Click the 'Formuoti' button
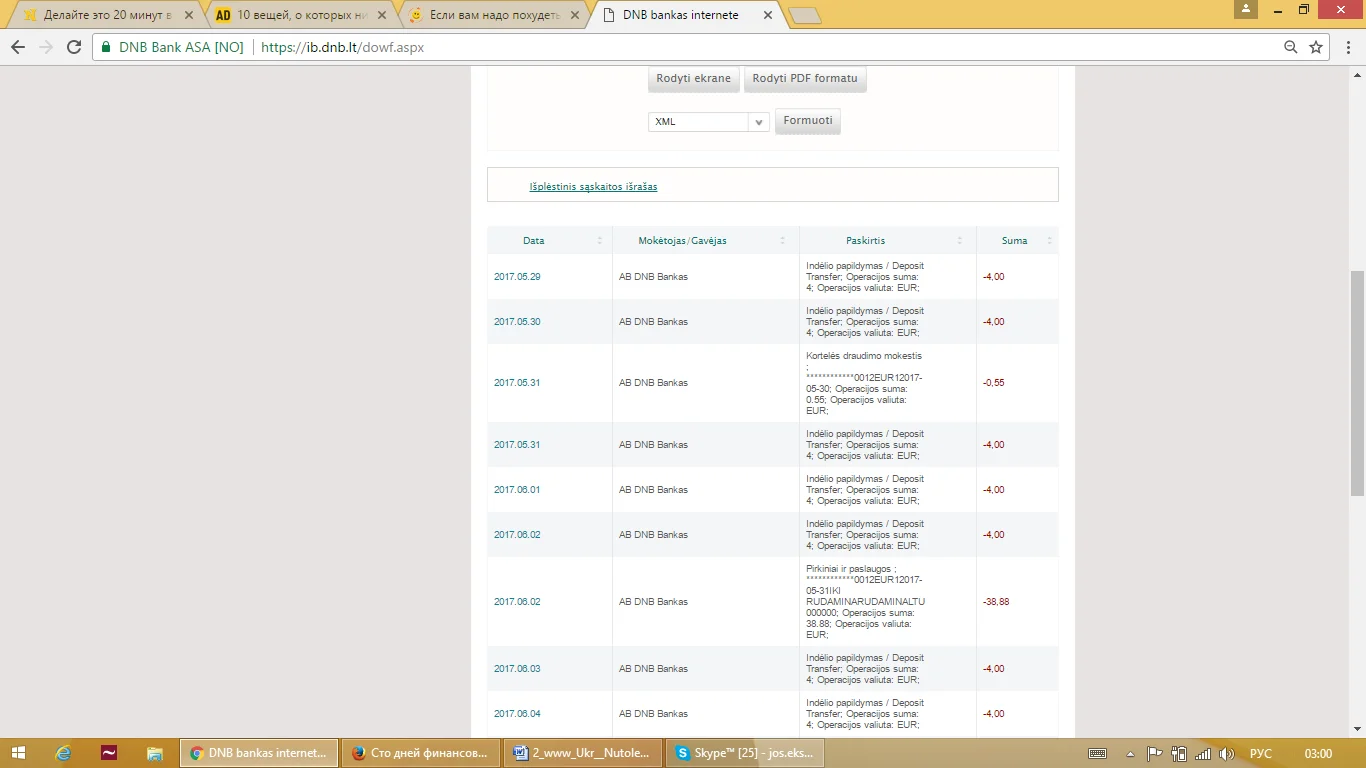 tap(808, 121)
